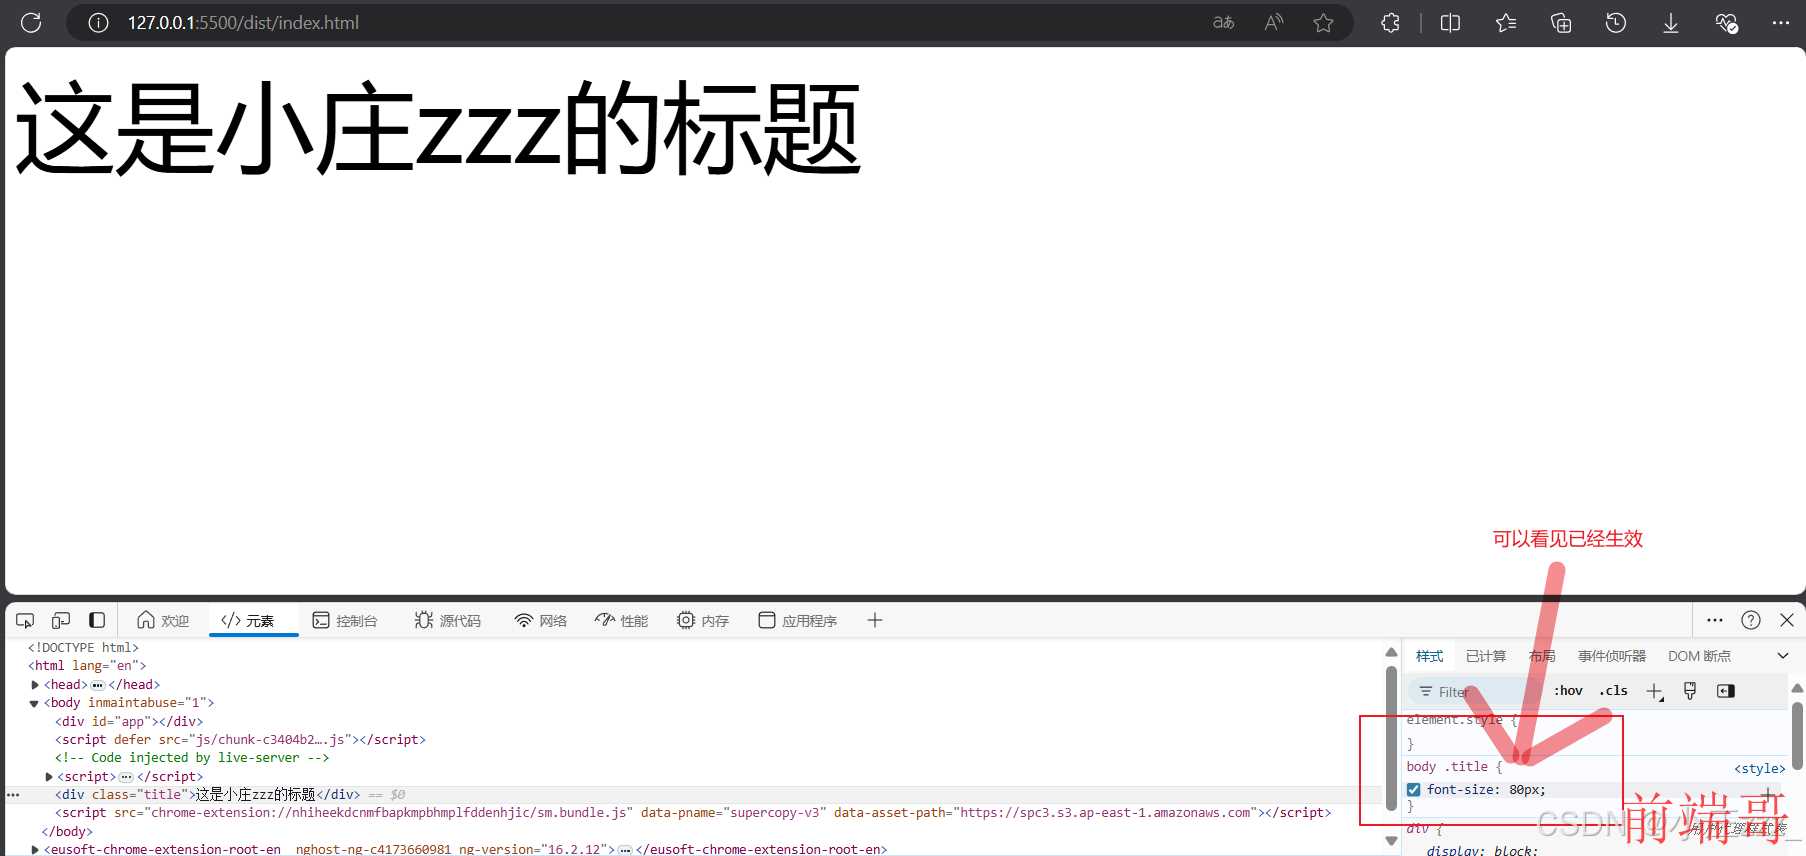1806x856 pixels.
Task: Open the 源代码 Sources tab
Action: (x=448, y=620)
